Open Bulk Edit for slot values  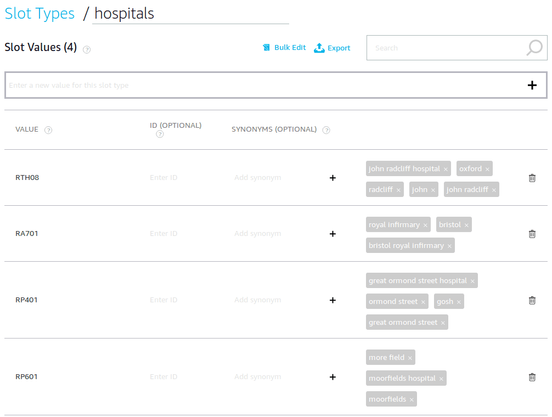[284, 48]
